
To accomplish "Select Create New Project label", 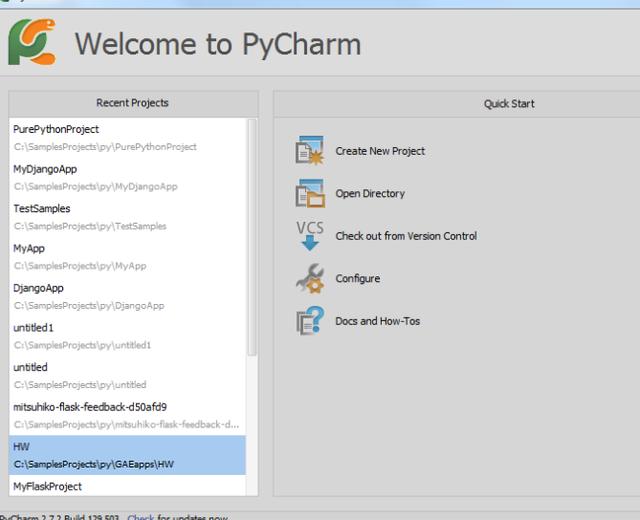I will [380, 151].
